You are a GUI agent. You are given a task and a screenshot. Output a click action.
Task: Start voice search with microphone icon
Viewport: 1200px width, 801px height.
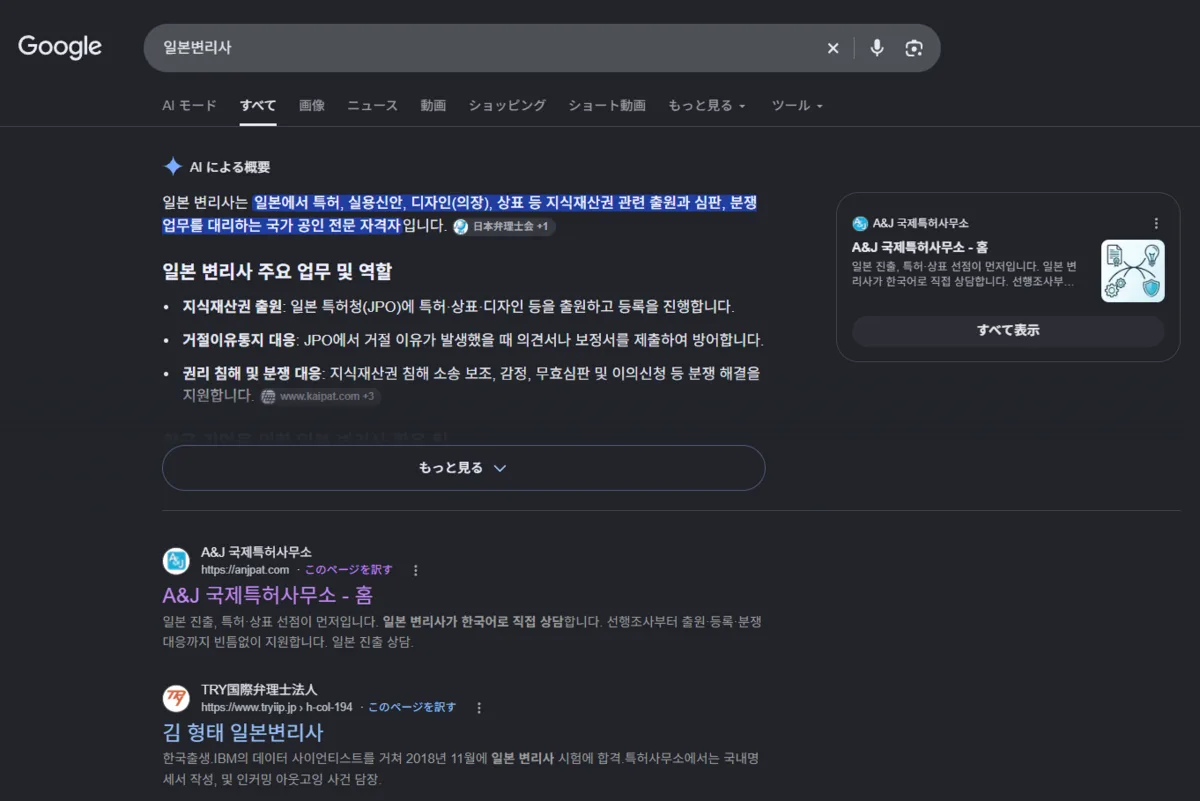[877, 48]
